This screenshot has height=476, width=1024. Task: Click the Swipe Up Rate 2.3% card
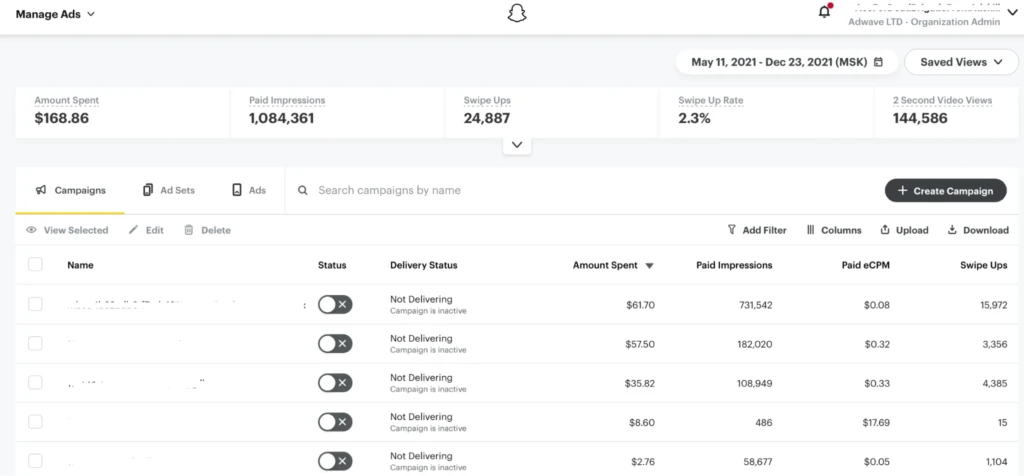pos(767,112)
